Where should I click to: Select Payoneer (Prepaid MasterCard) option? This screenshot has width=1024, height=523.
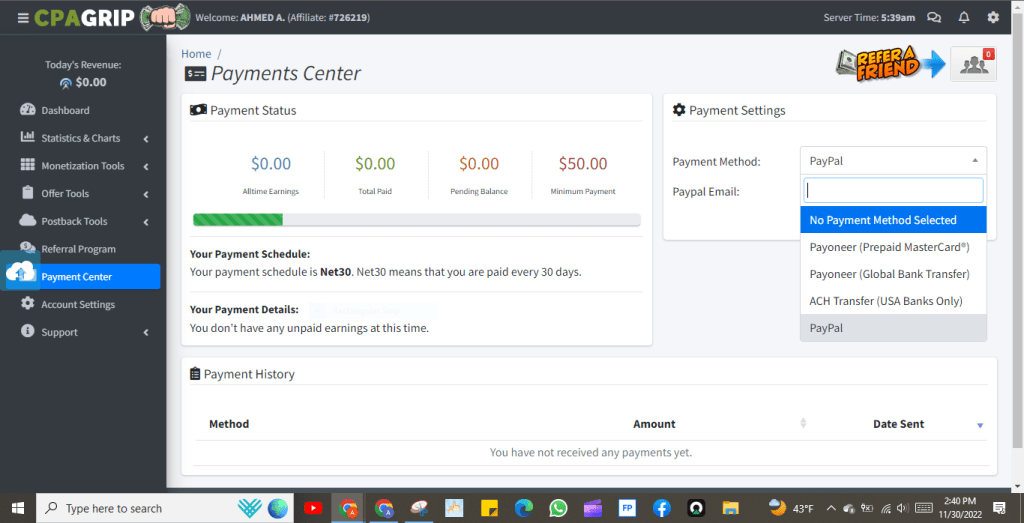point(889,247)
